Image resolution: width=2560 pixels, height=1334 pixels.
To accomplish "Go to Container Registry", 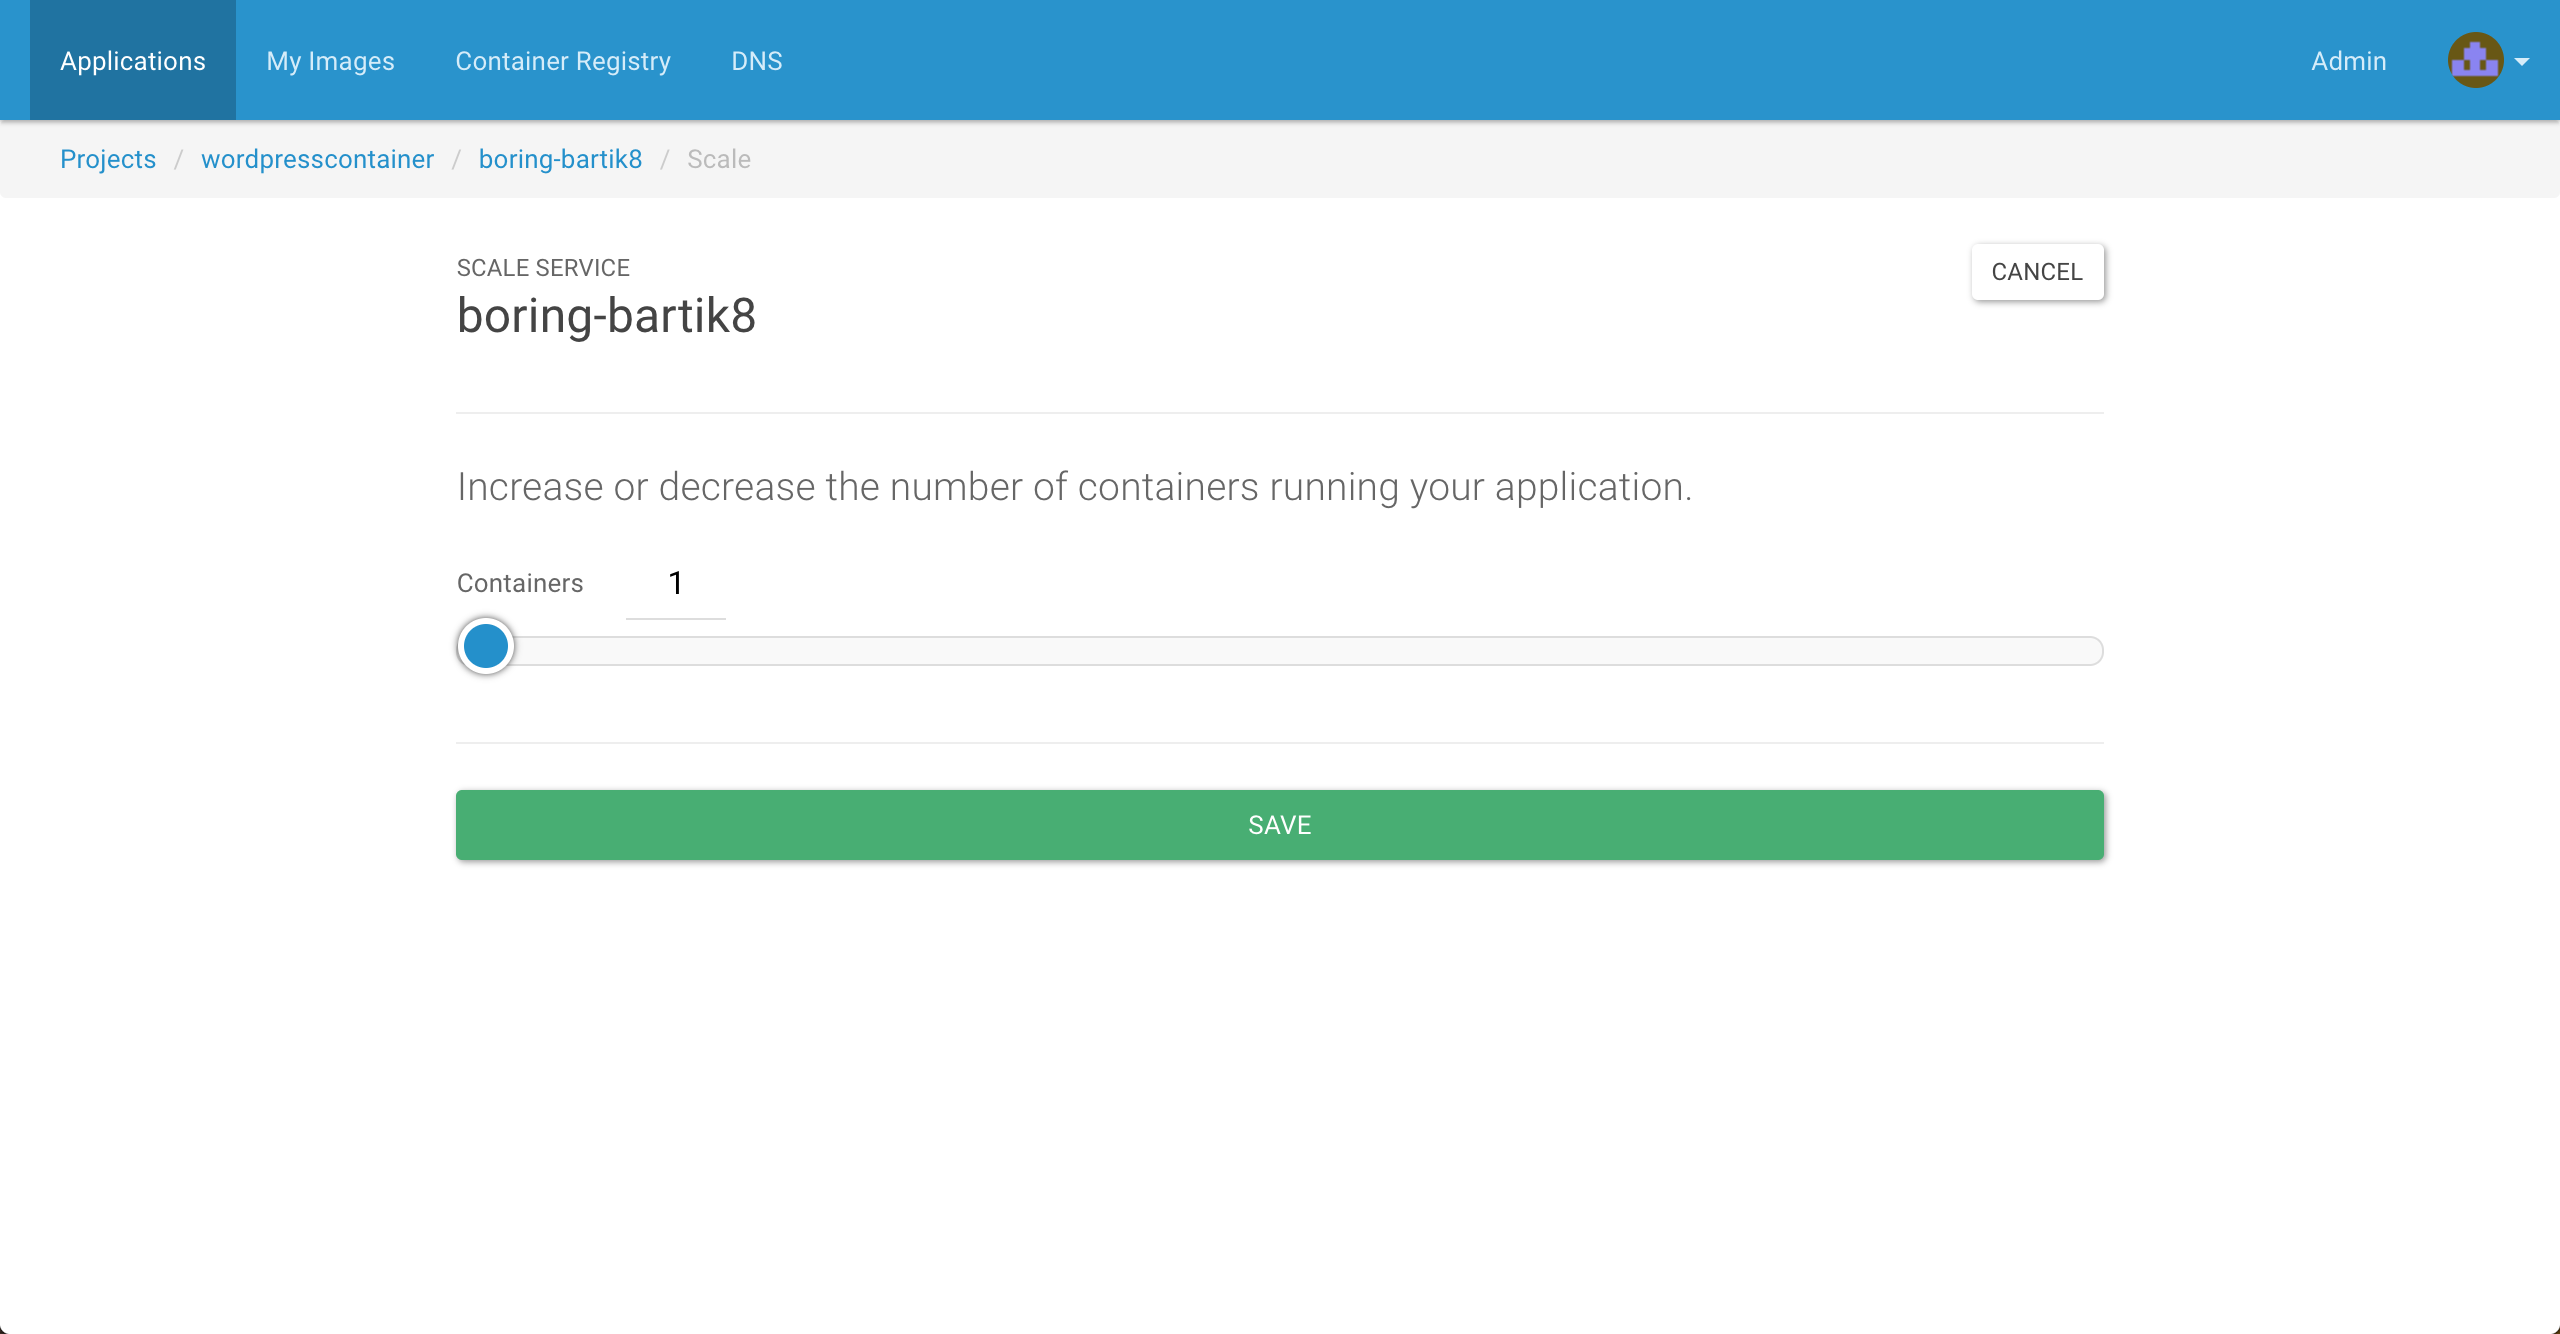I will pos(563,60).
